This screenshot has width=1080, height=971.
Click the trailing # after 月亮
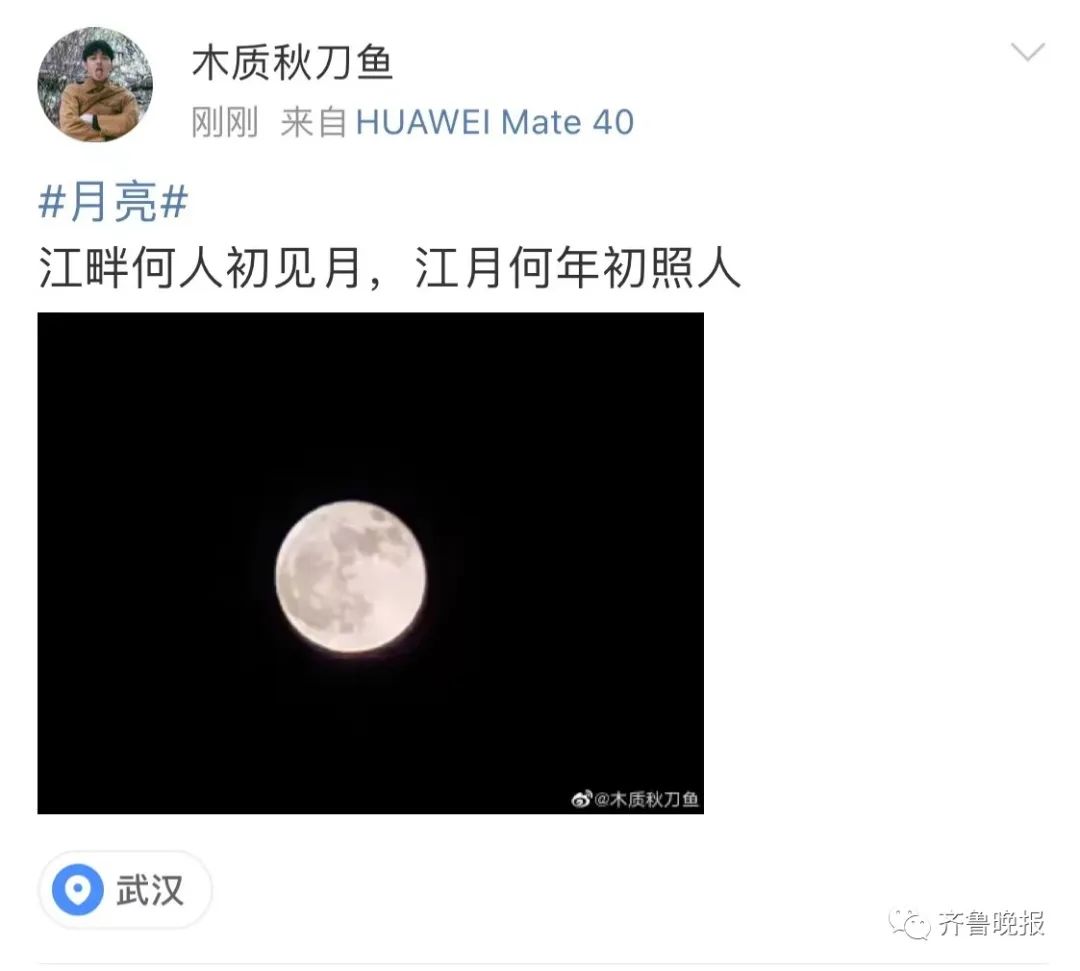coord(174,202)
